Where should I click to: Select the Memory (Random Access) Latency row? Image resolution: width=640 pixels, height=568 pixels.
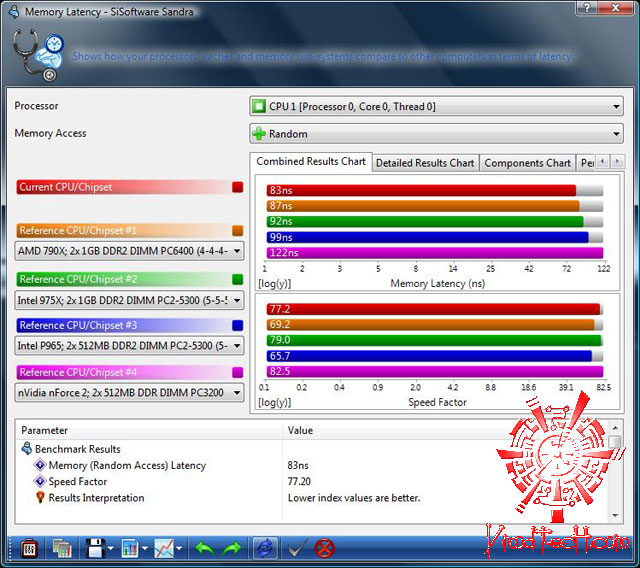(312, 465)
